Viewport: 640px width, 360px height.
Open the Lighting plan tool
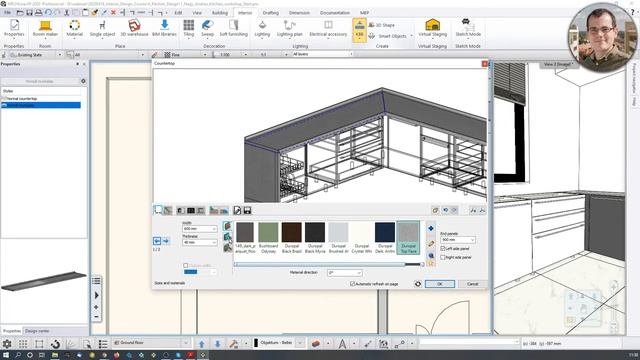tap(289, 28)
